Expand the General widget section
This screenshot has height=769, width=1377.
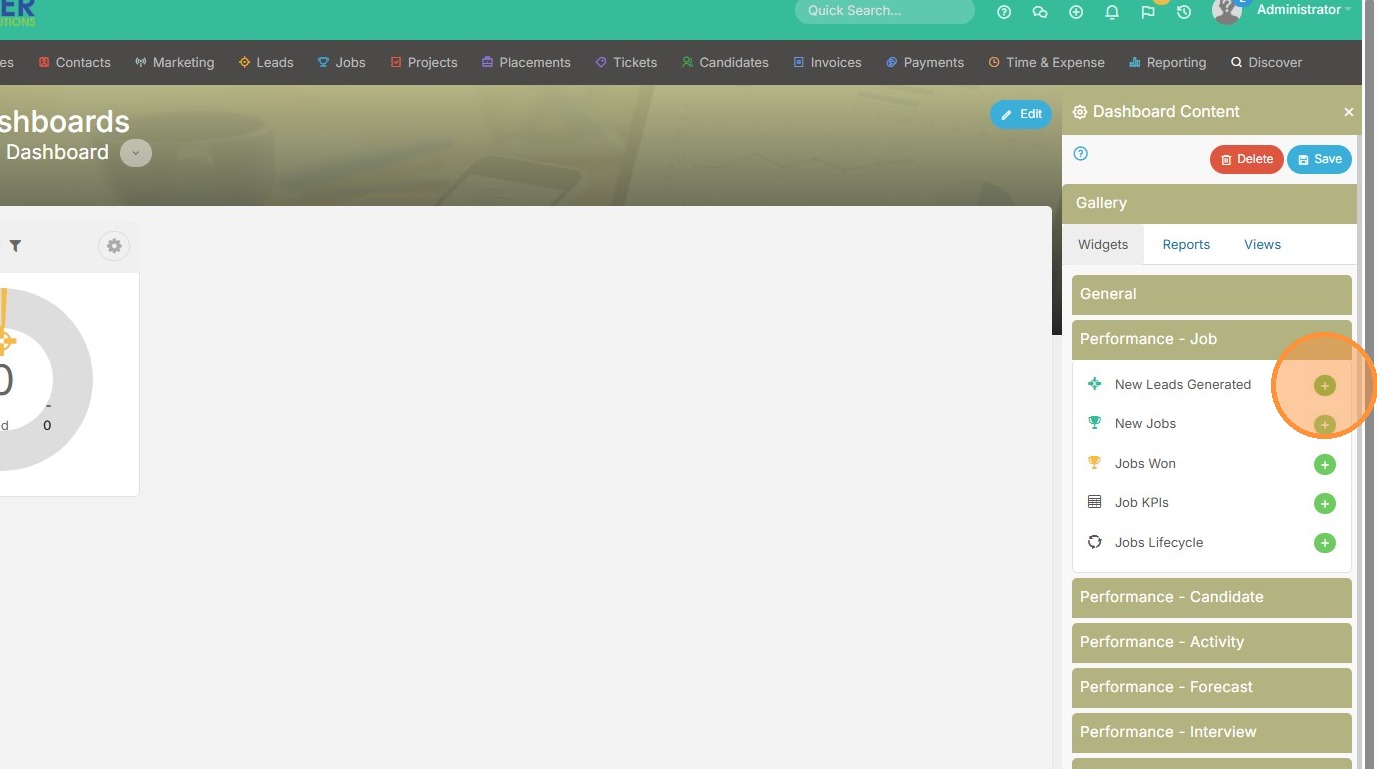pos(1211,294)
